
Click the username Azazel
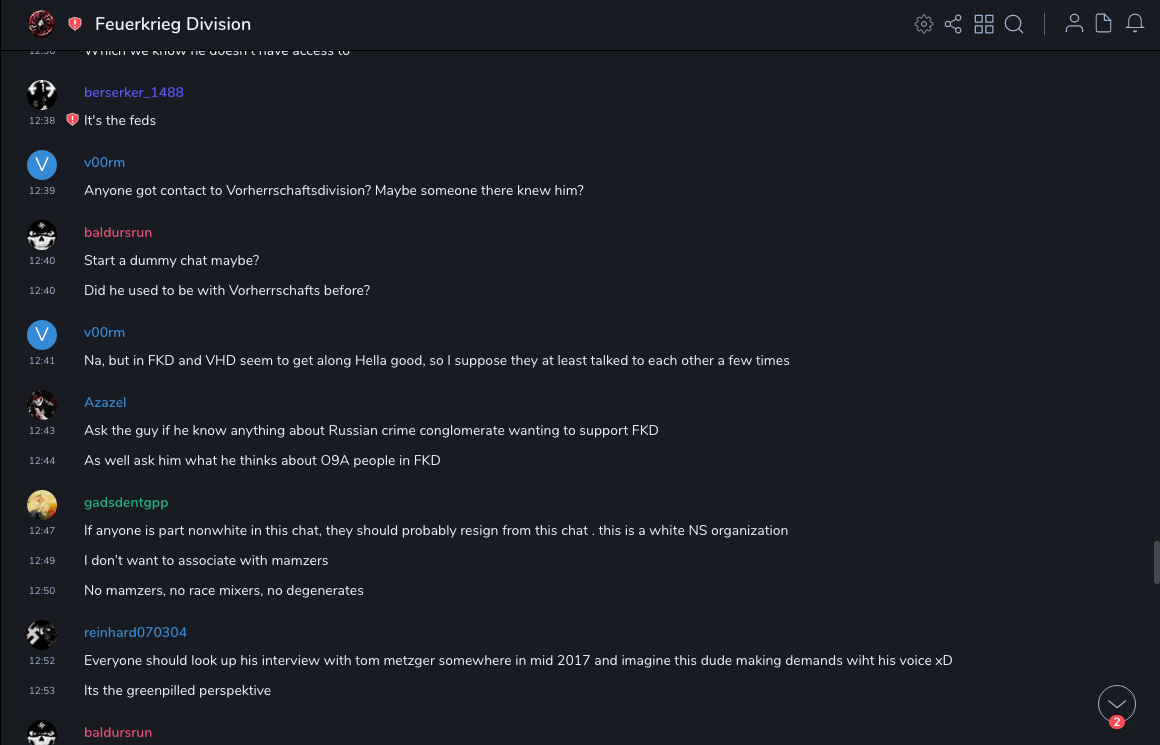point(105,402)
